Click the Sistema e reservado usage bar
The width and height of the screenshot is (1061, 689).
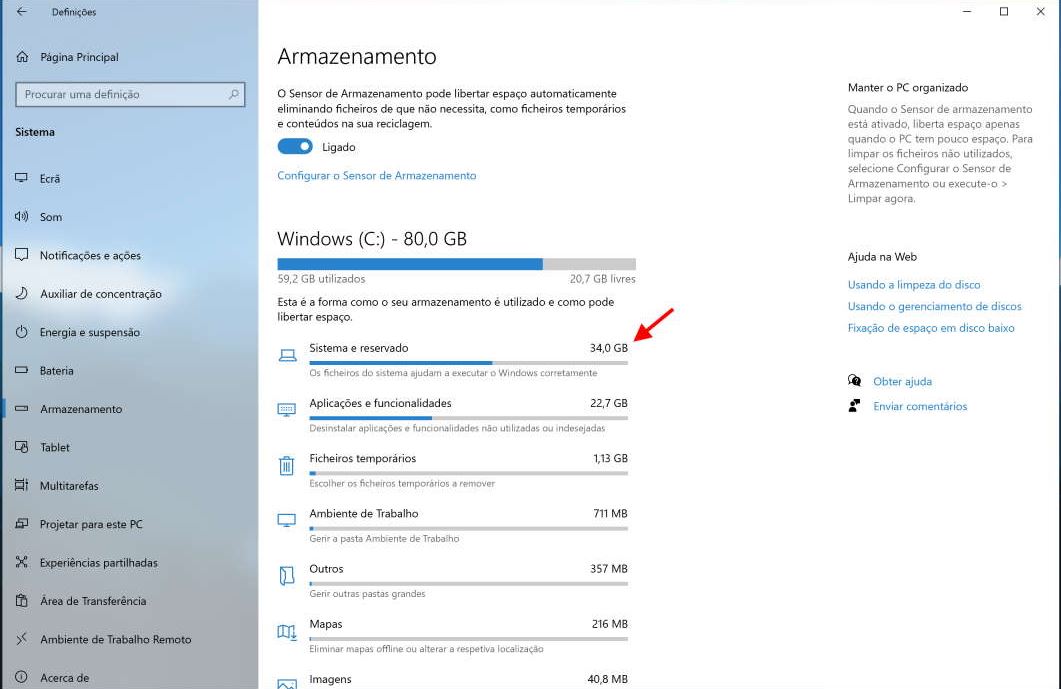tap(468, 363)
